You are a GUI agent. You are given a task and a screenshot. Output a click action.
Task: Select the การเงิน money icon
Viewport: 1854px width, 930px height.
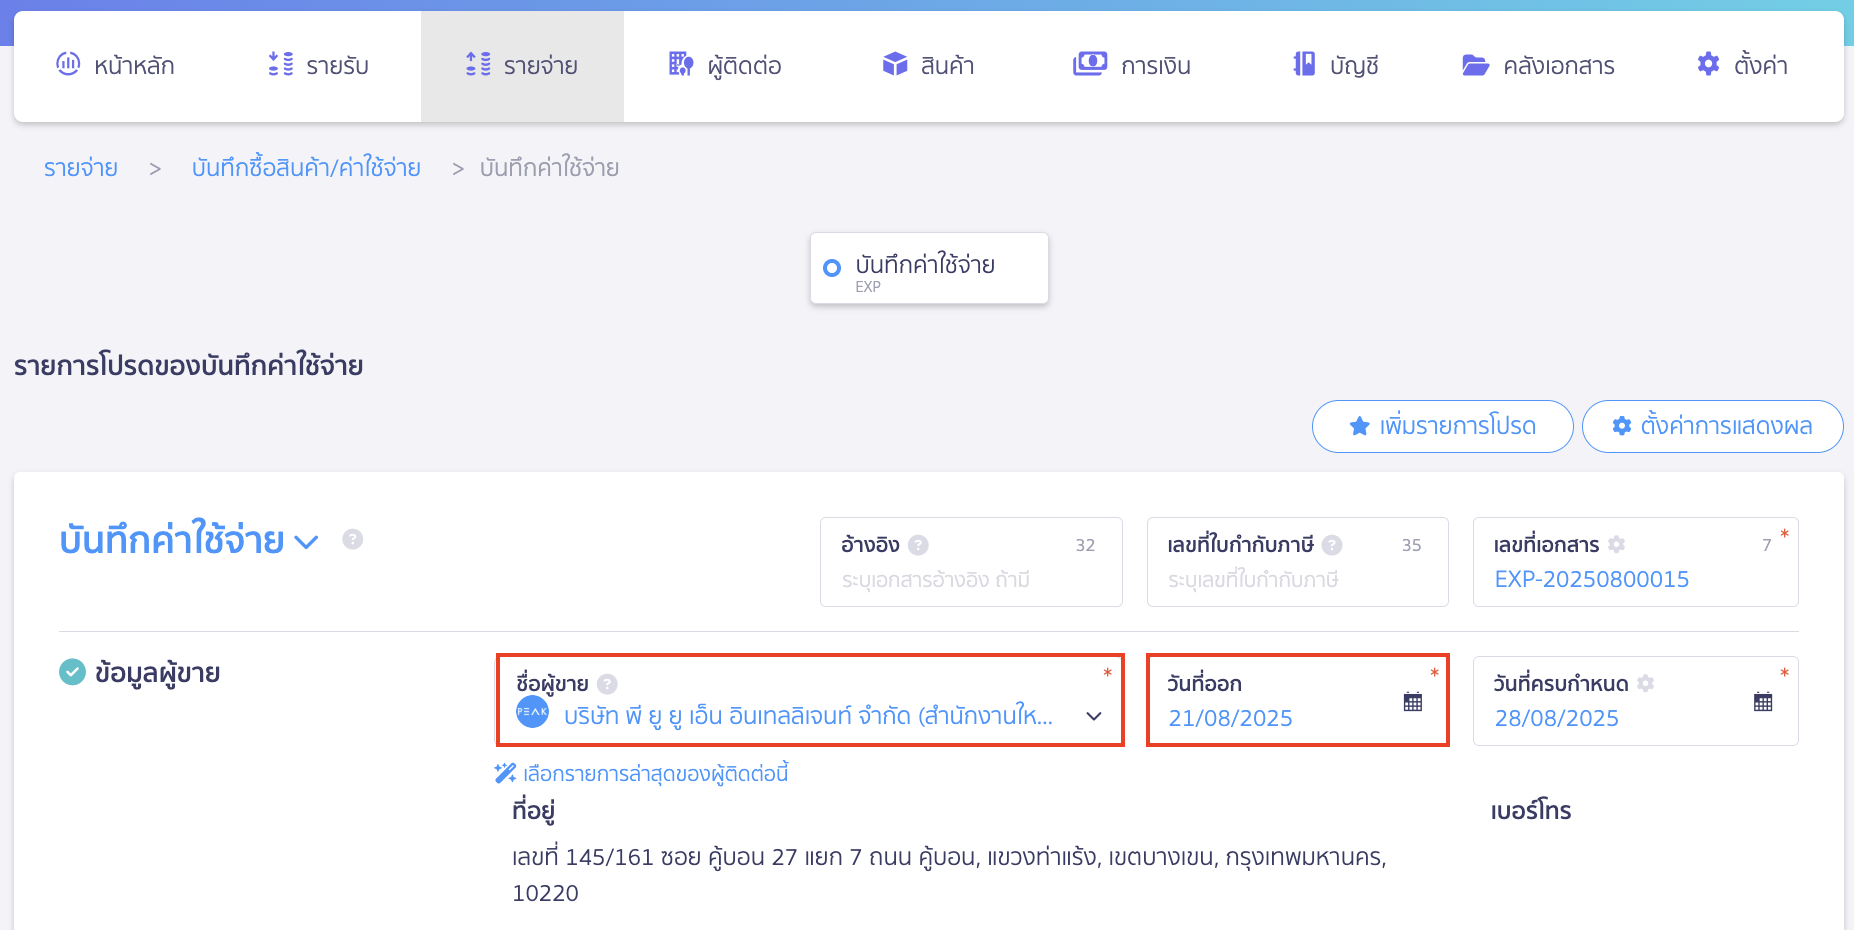(1089, 64)
